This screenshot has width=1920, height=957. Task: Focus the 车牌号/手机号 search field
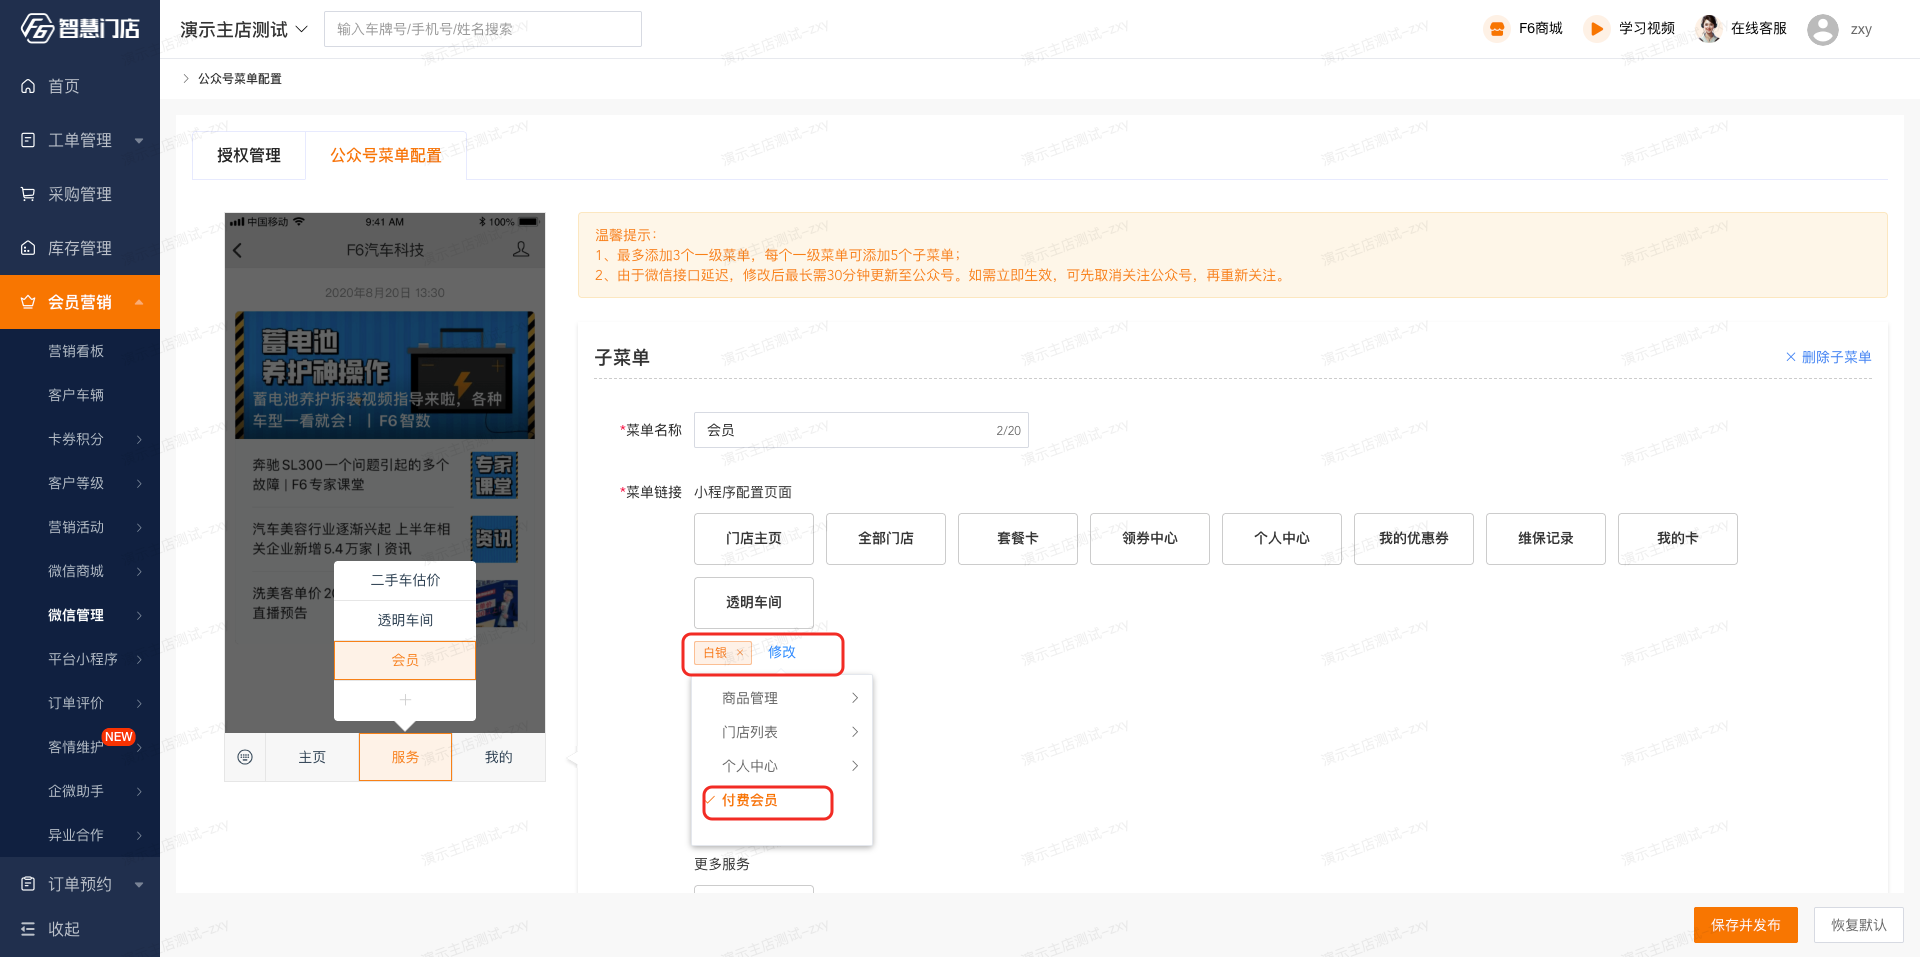(x=483, y=29)
